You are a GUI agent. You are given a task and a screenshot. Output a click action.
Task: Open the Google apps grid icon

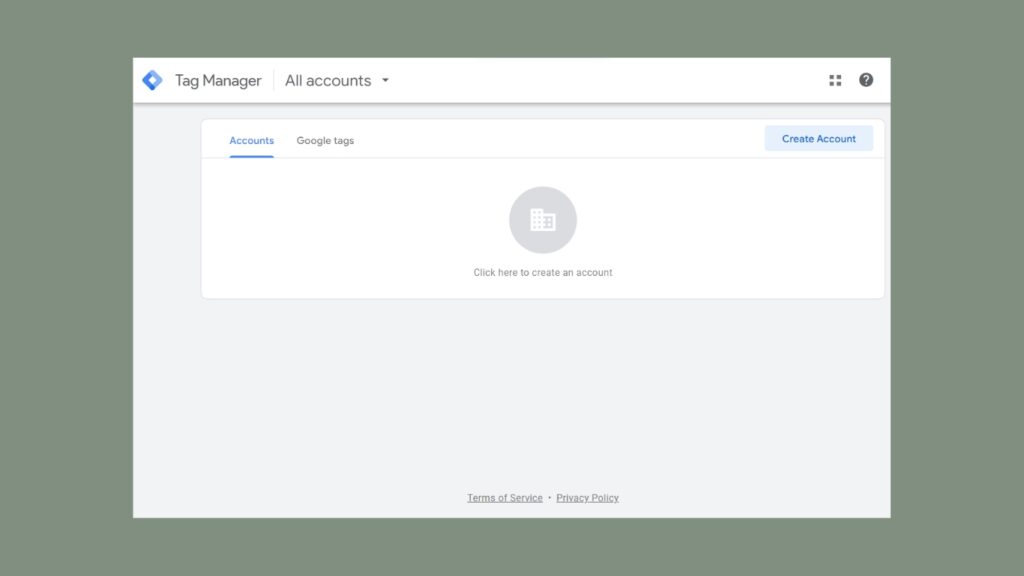coord(835,80)
